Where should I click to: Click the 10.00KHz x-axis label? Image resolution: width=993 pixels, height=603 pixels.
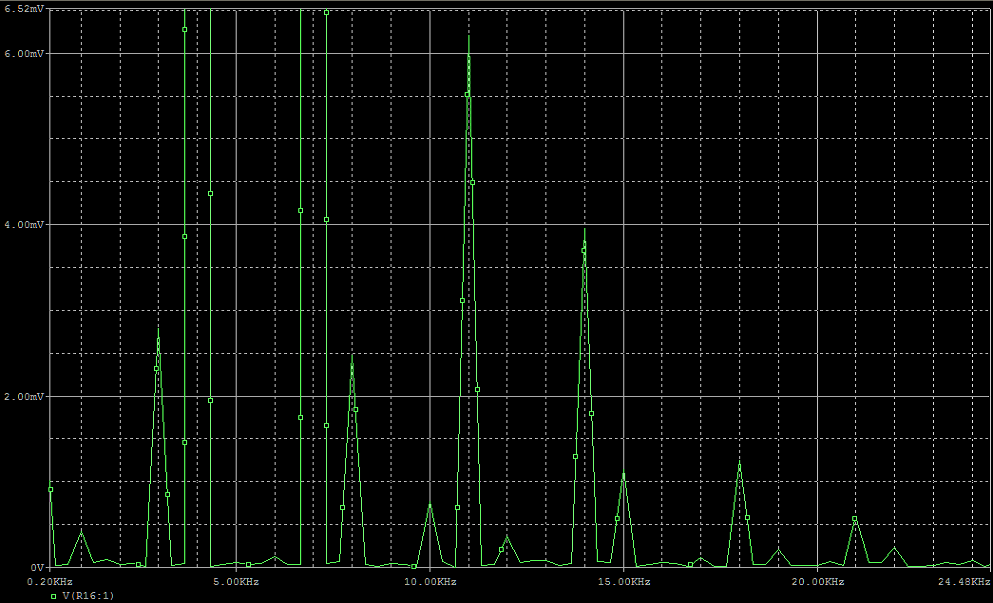click(430, 581)
